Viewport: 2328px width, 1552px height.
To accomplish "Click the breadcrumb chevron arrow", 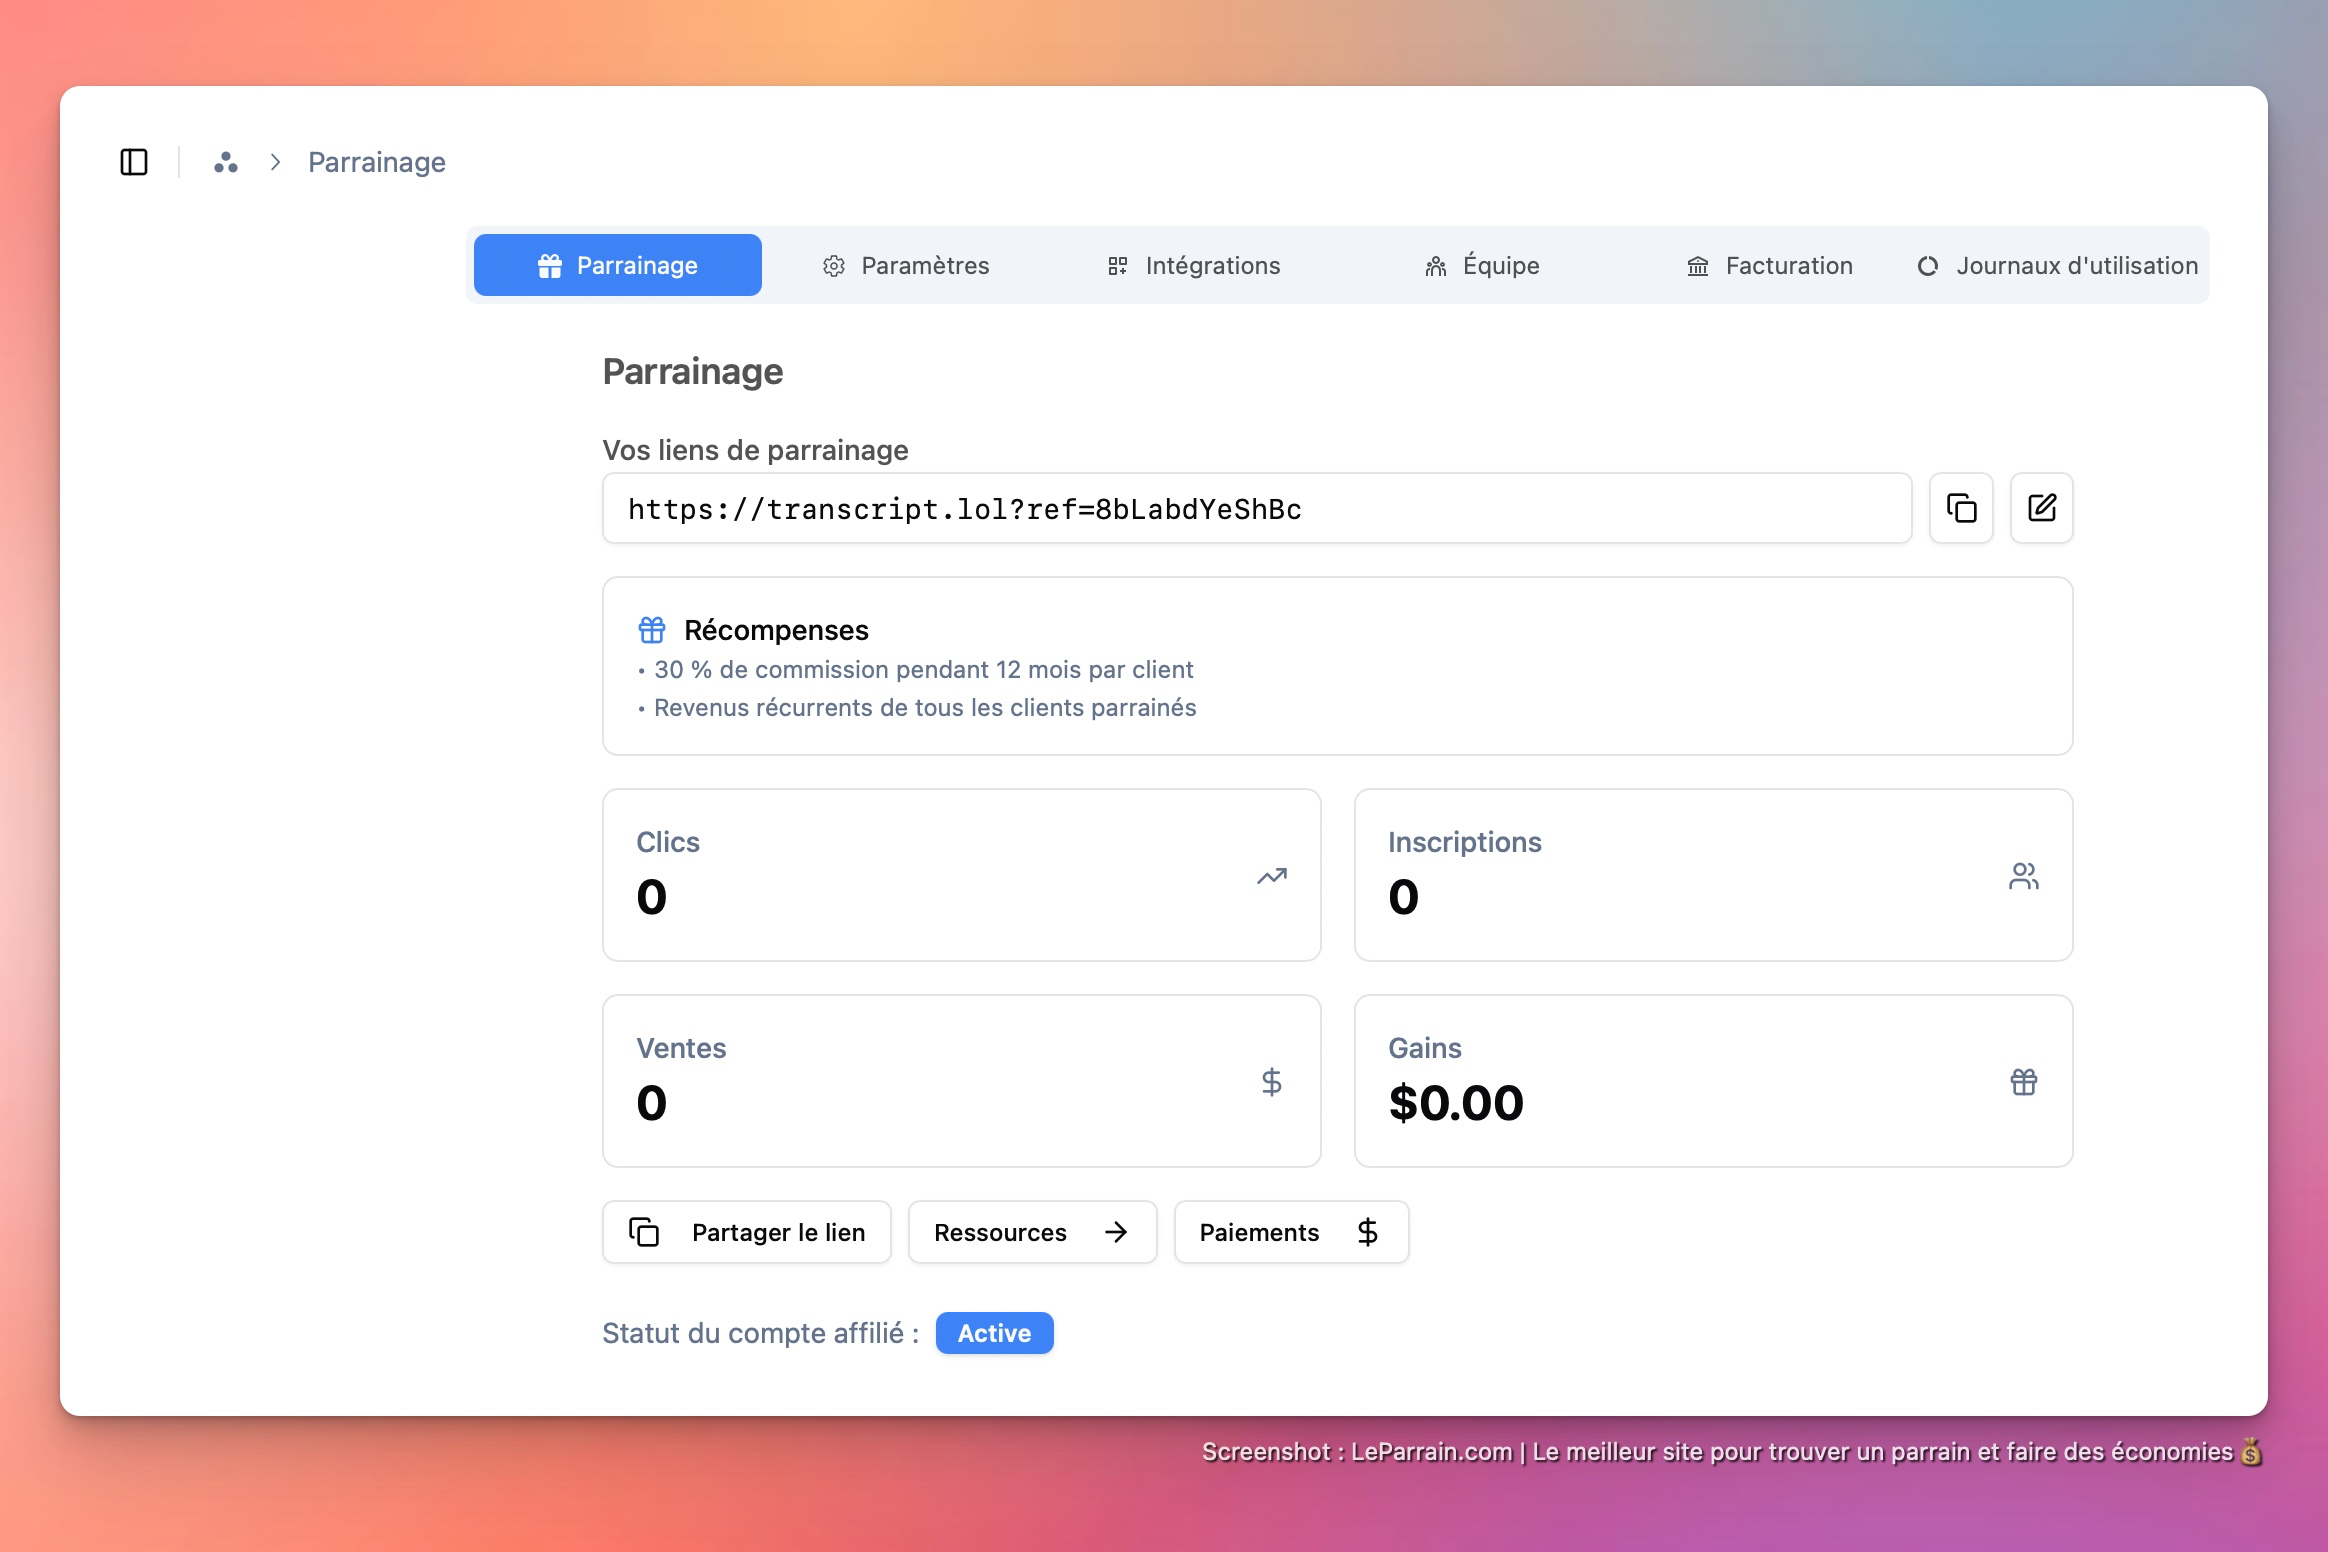I will [x=276, y=162].
